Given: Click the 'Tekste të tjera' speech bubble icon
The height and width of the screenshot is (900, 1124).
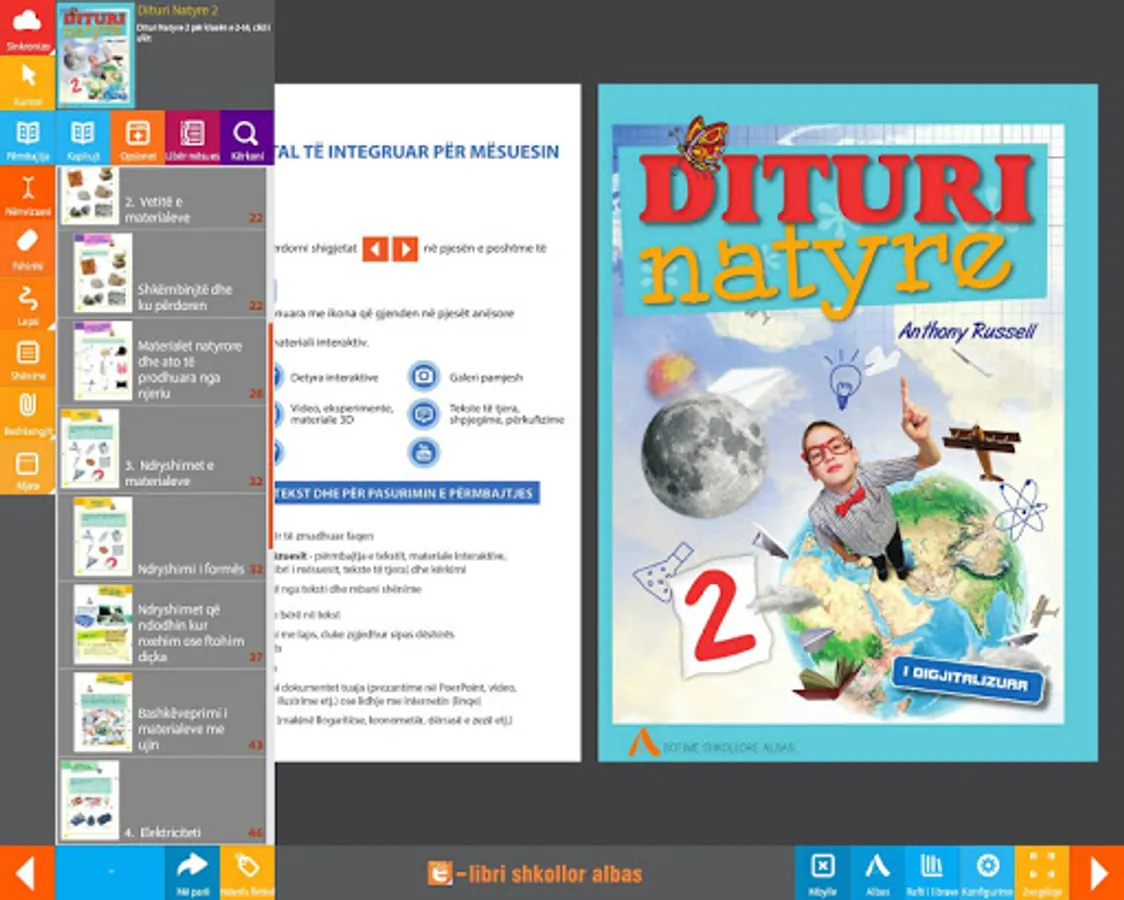Looking at the screenshot, I should coord(424,414).
